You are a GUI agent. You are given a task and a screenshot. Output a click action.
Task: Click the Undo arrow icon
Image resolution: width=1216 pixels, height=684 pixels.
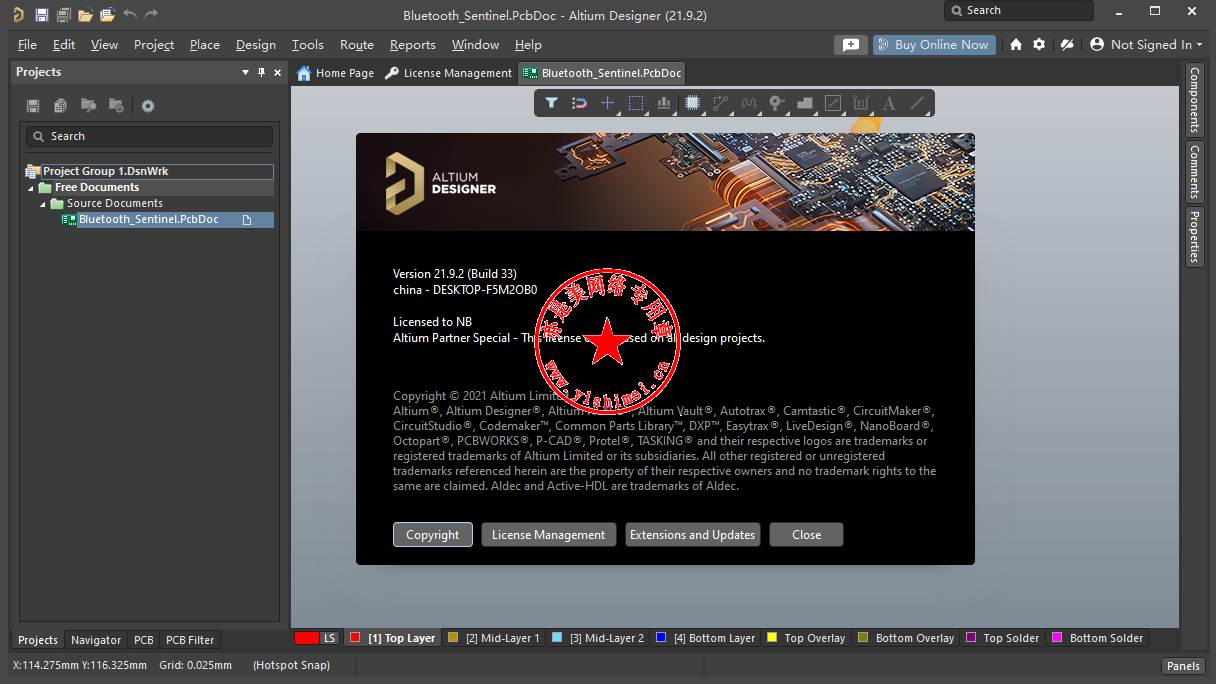[130, 15]
